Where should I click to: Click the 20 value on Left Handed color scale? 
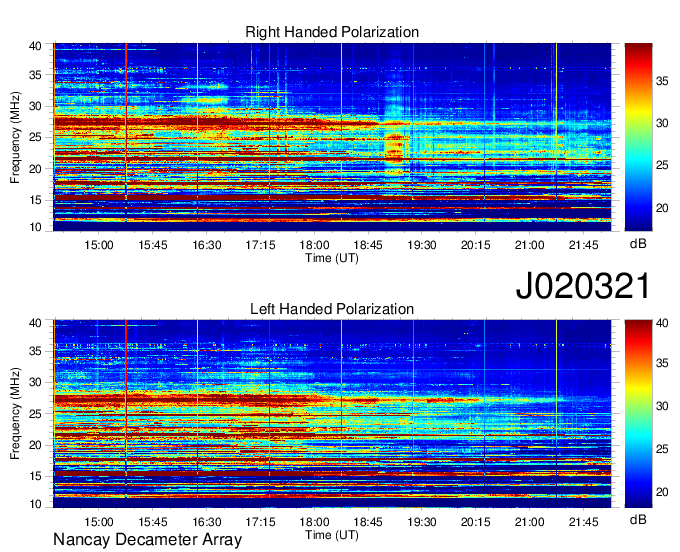pos(662,492)
